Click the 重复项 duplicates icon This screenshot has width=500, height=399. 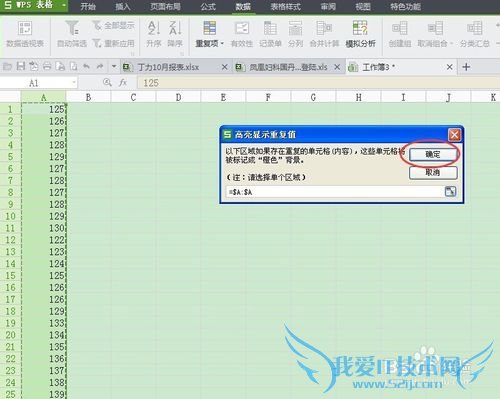(209, 28)
